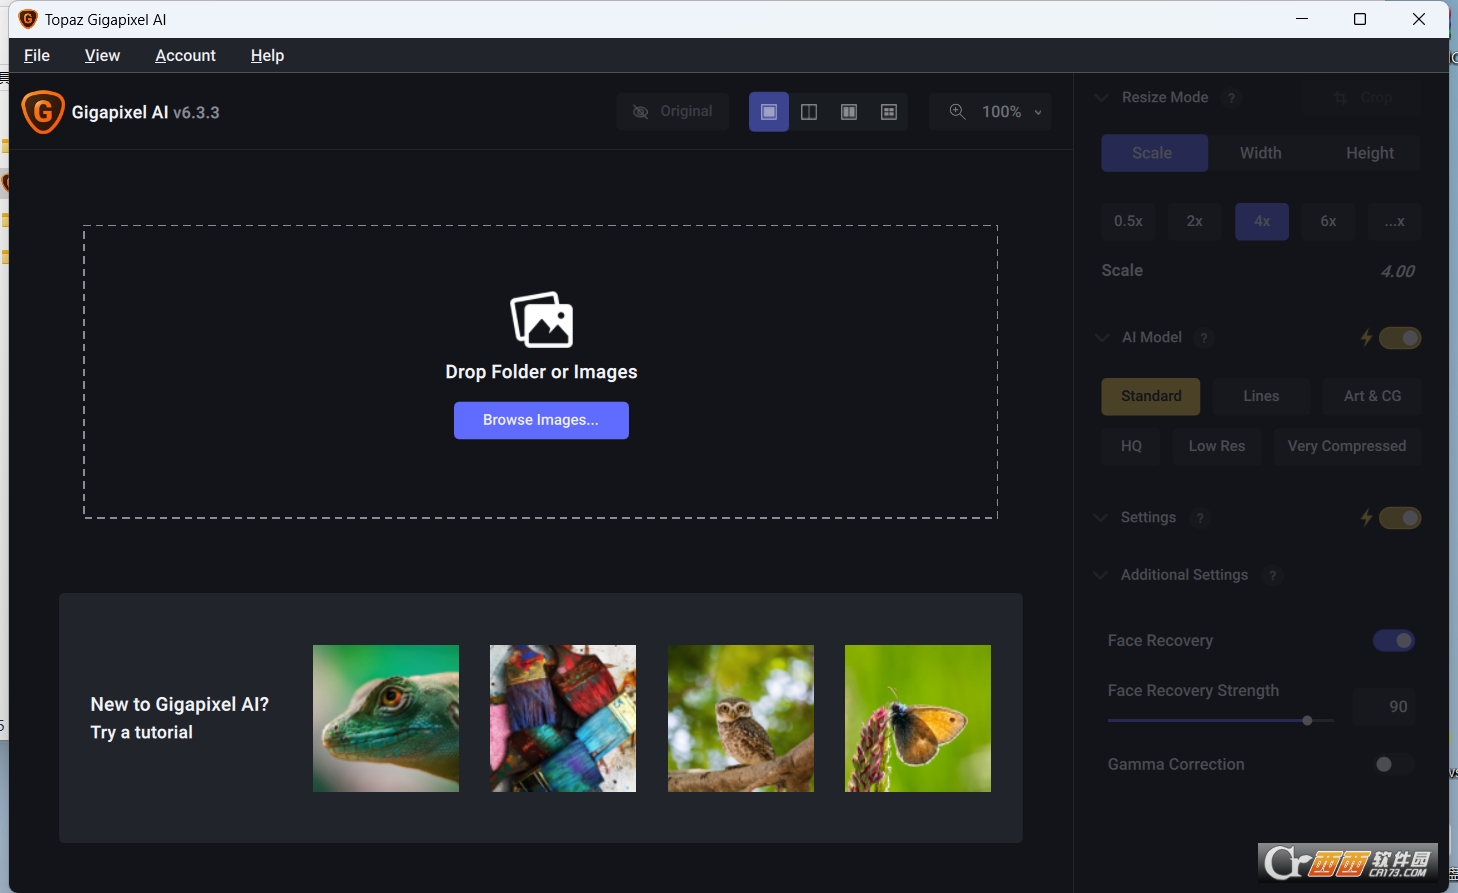Image resolution: width=1458 pixels, height=893 pixels.
Task: Click the Crop button
Action: pos(1362,98)
